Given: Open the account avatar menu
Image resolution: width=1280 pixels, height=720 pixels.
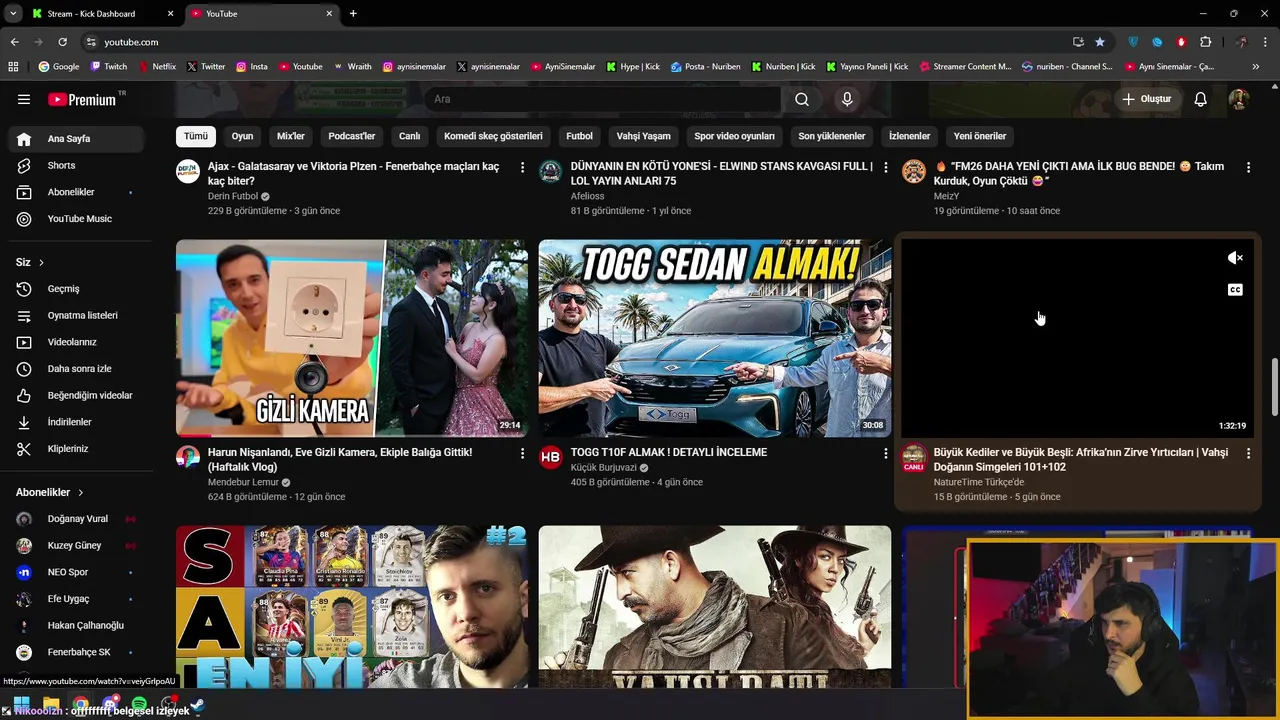Looking at the screenshot, I should [1239, 99].
